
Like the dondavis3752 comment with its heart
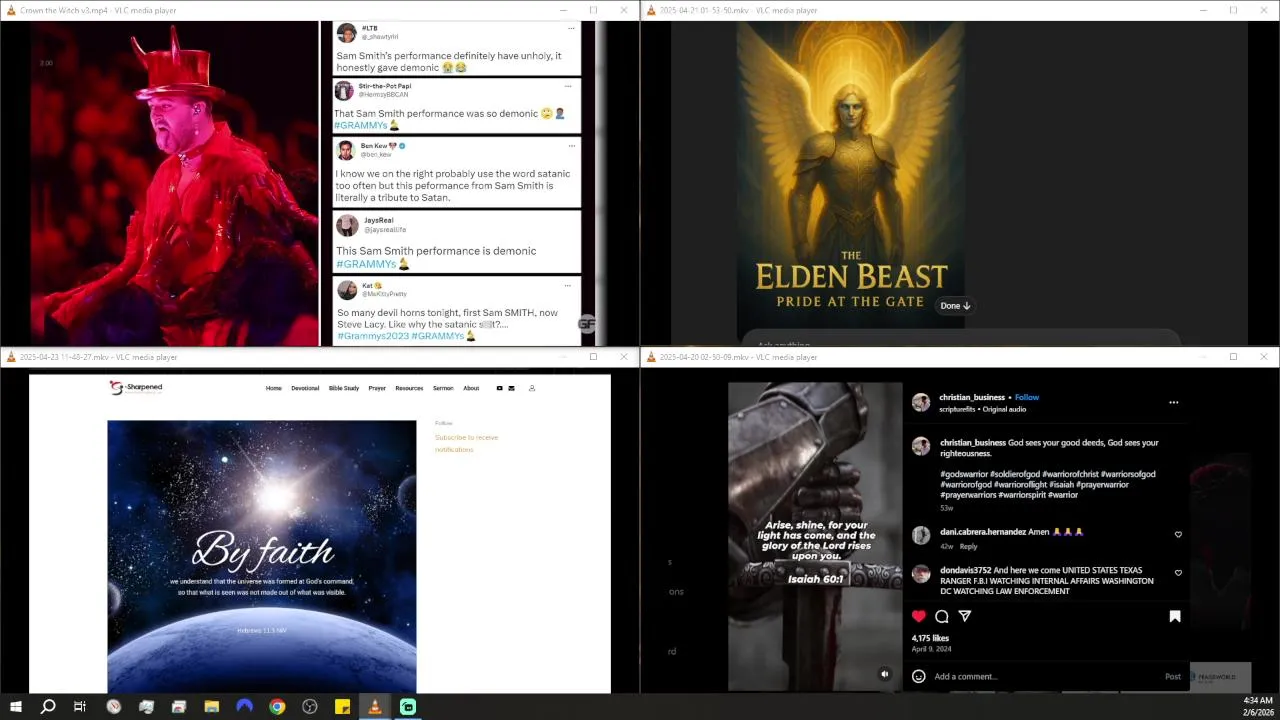coord(1178,573)
